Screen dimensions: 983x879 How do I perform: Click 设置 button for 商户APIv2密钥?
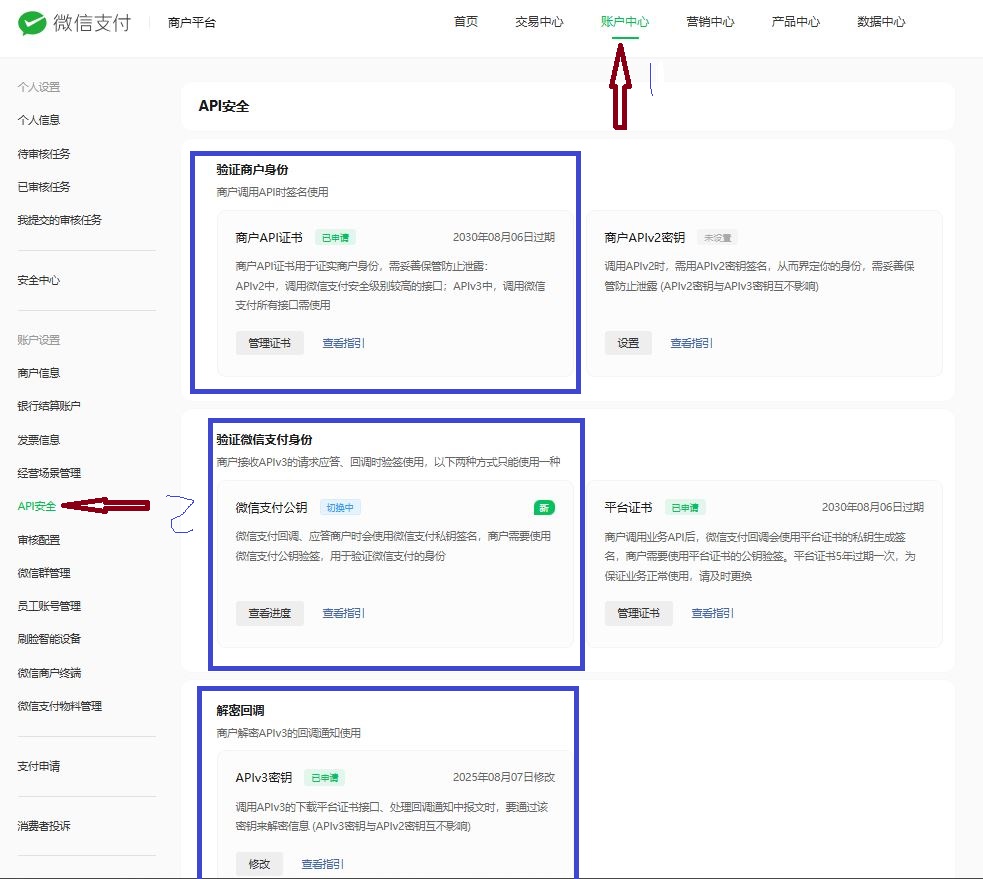tap(628, 343)
